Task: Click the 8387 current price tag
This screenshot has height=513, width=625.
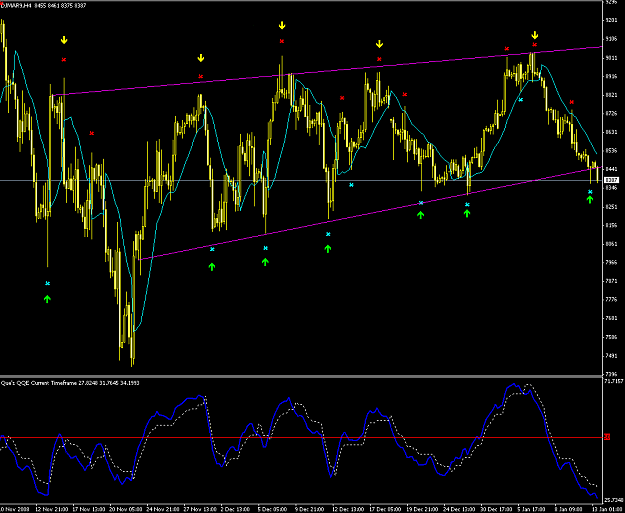Action: [611, 180]
